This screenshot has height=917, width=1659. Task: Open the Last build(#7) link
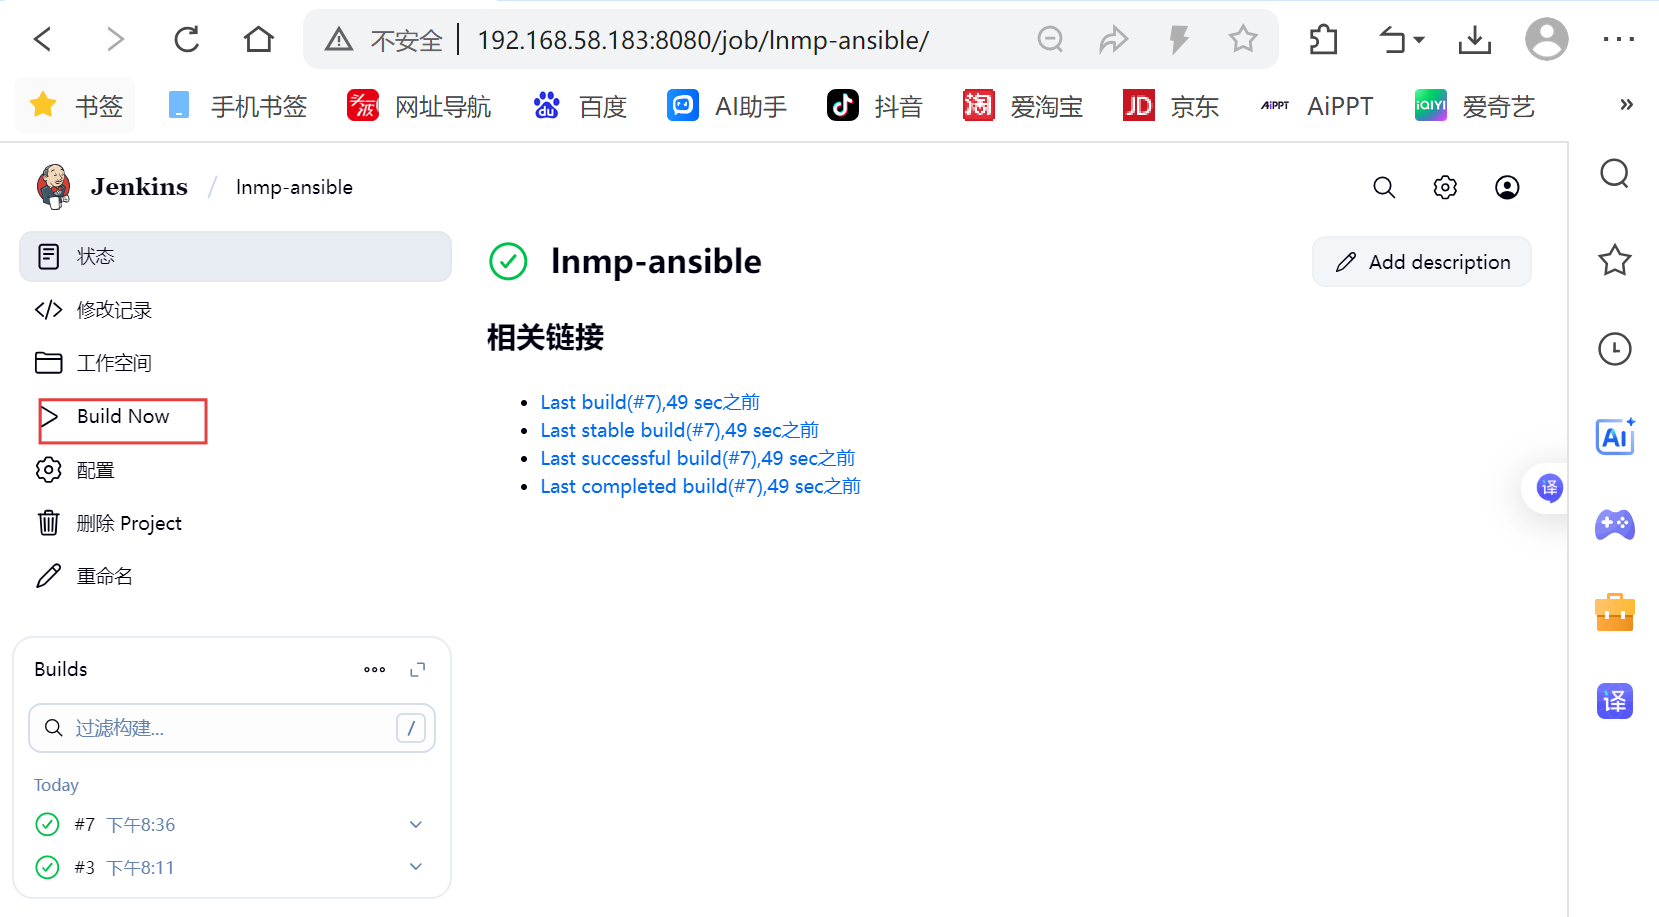650,402
